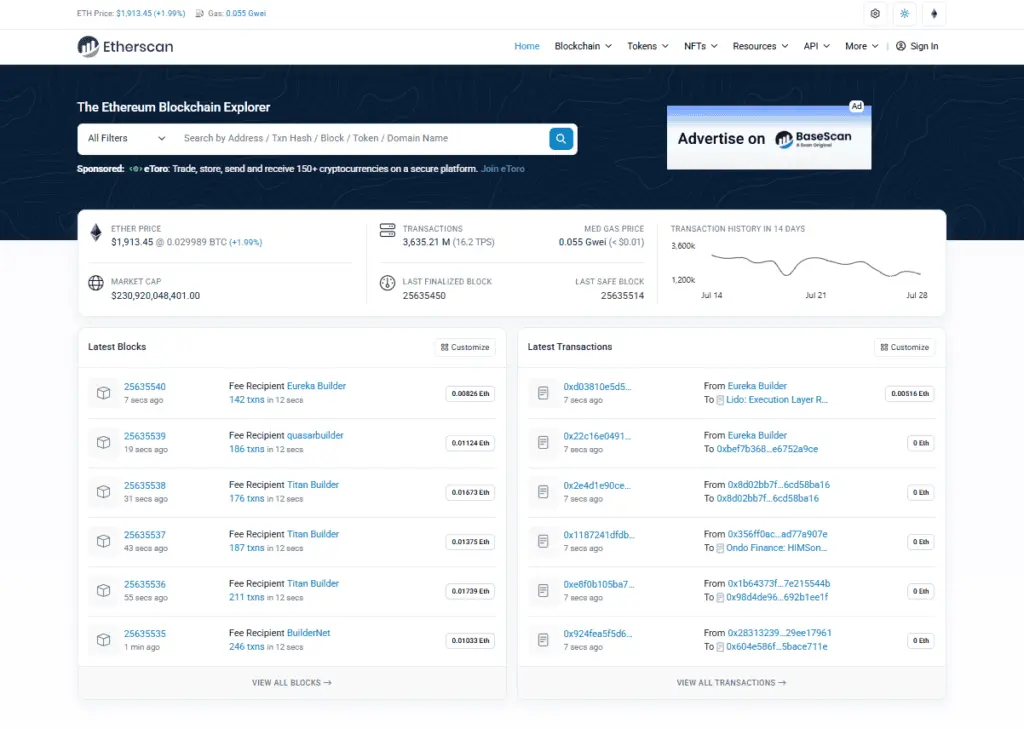Open address 0xbef7b368...e6752a9ce
Screen dimensions: 1024x729
[x=767, y=449]
